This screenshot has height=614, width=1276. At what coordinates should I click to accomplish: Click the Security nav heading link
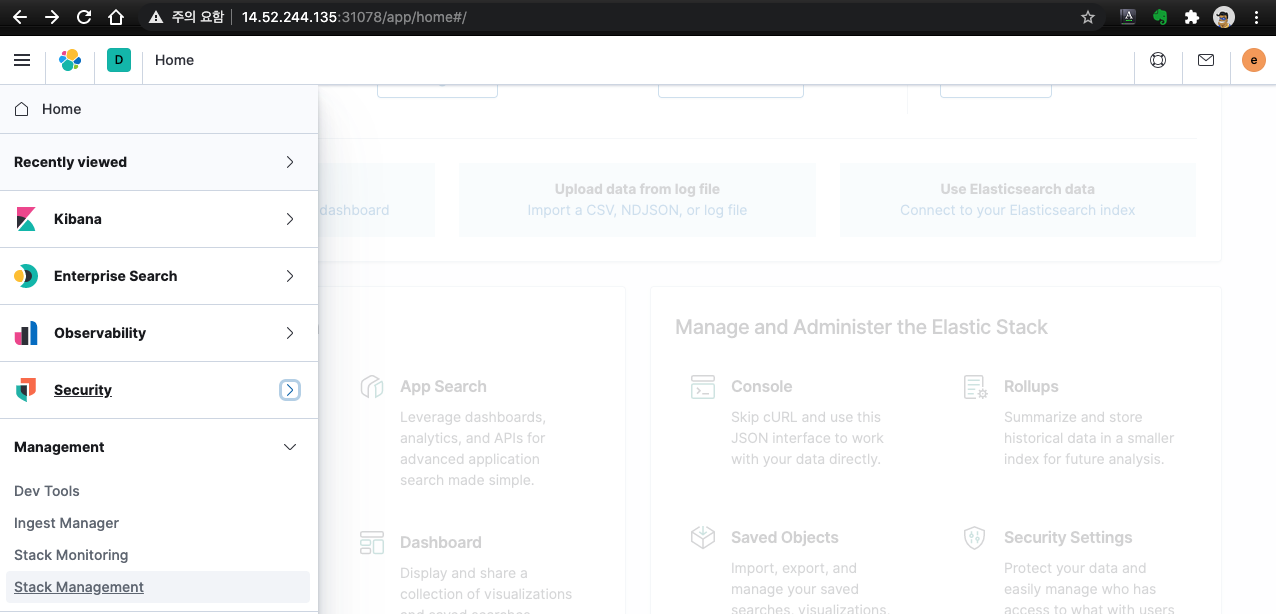[83, 390]
